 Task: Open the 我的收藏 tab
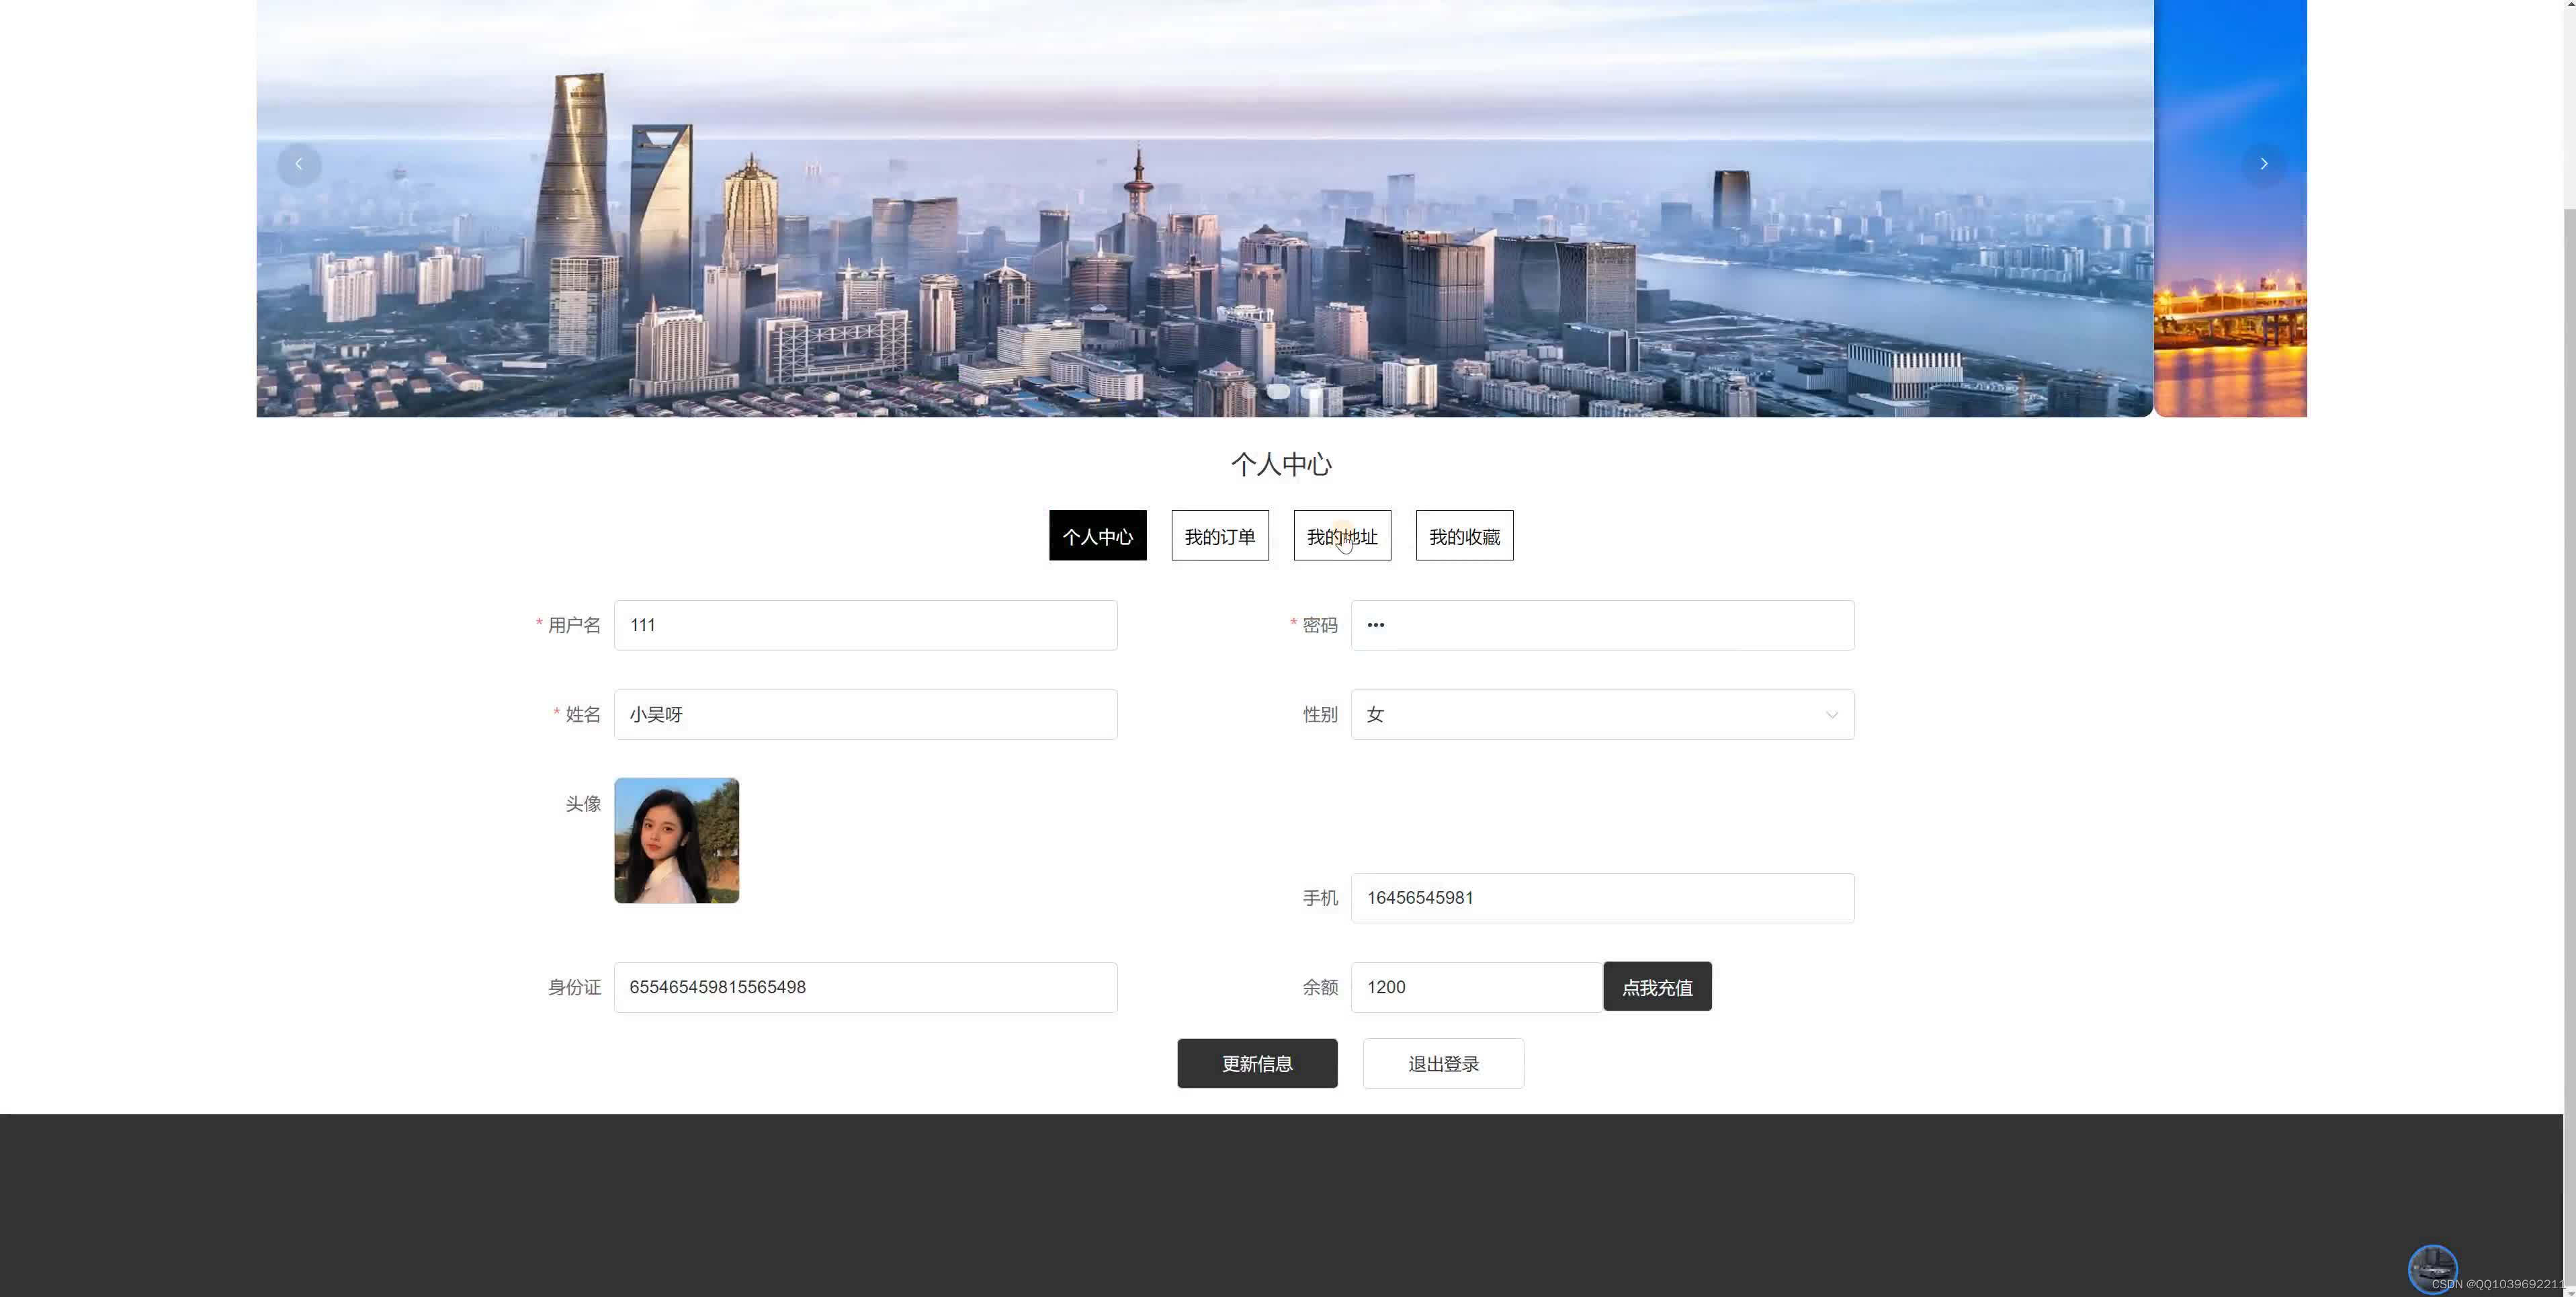(1464, 536)
